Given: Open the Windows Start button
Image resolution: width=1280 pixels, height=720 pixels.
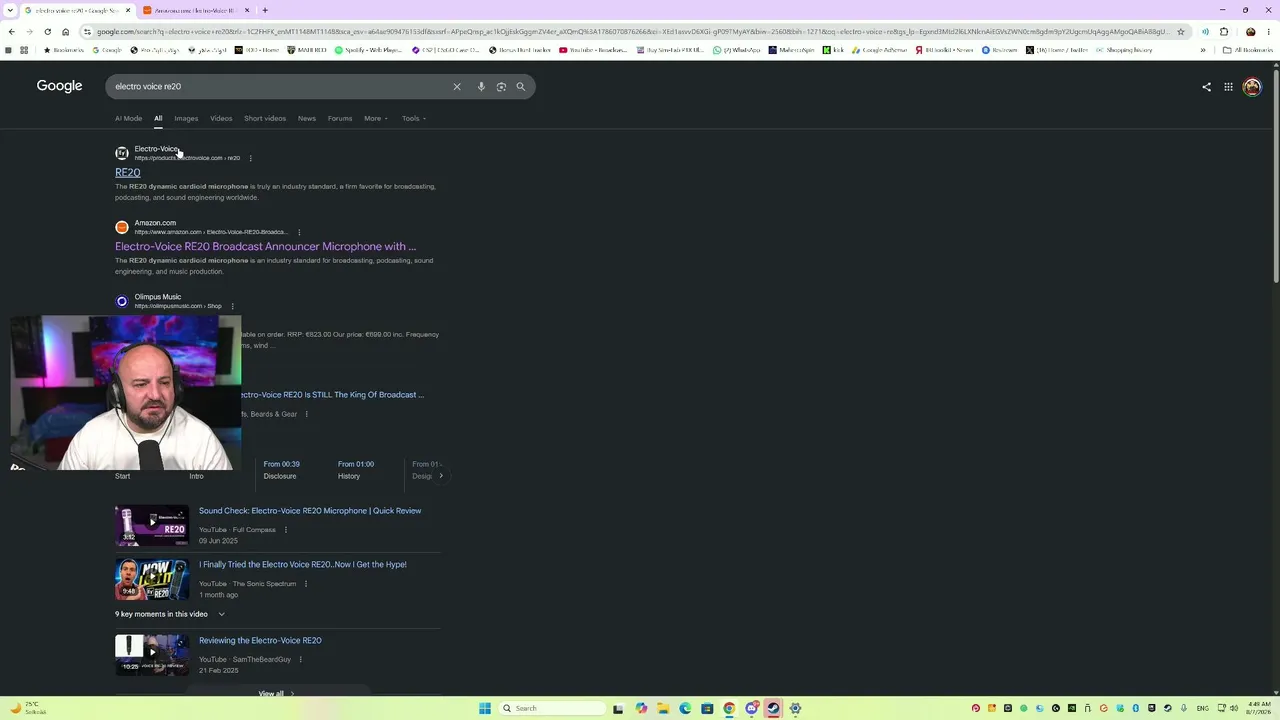Looking at the screenshot, I should coord(485,708).
